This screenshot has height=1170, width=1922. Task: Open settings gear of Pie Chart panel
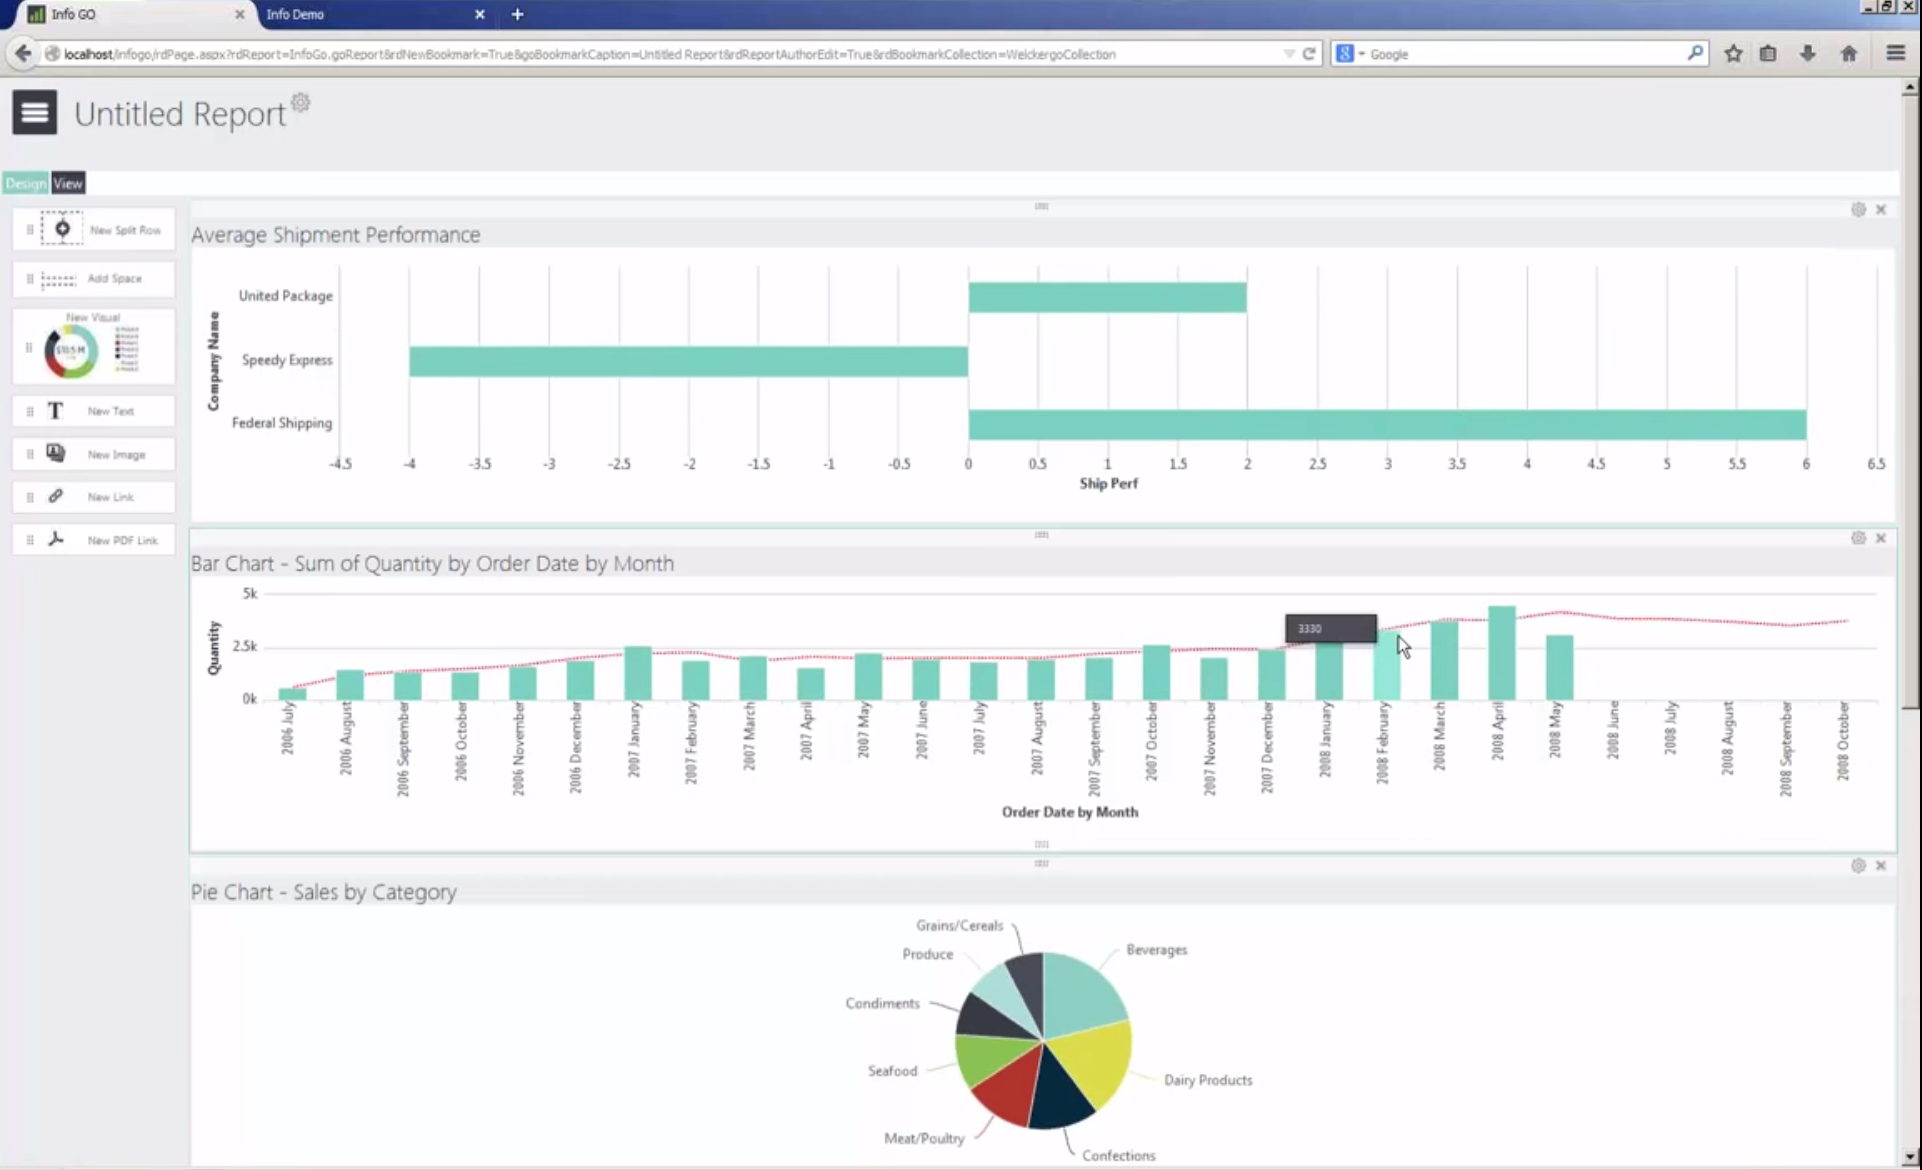[x=1858, y=866]
